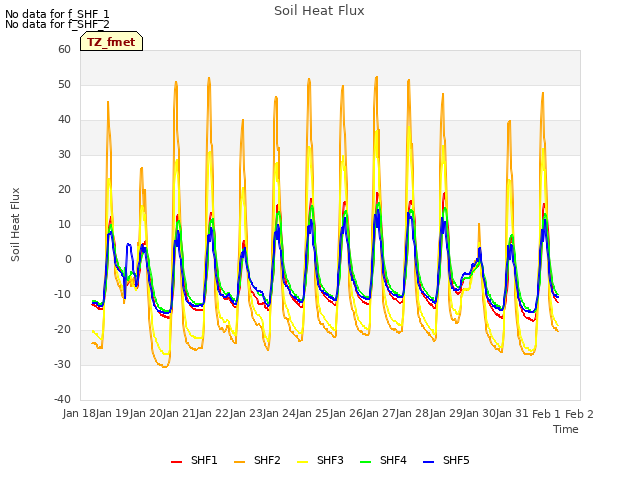Select the Soil Heat Flux chart title

(x=319, y=11)
